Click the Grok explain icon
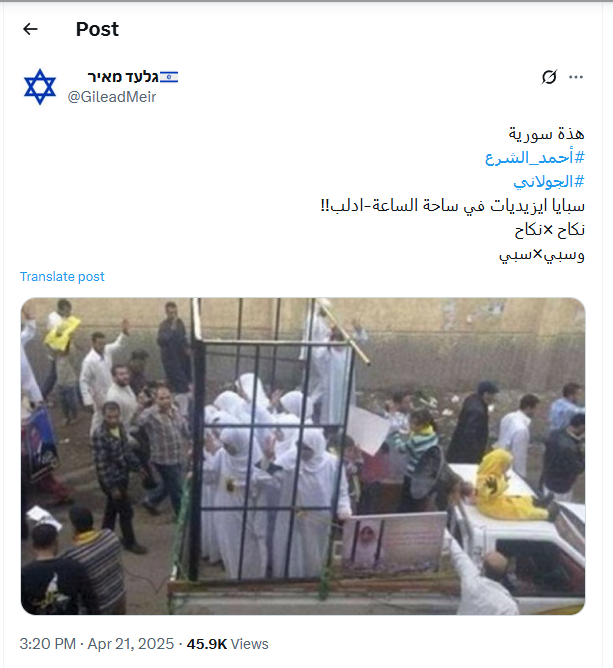Screen dimensions: 613x668 (x=549, y=77)
